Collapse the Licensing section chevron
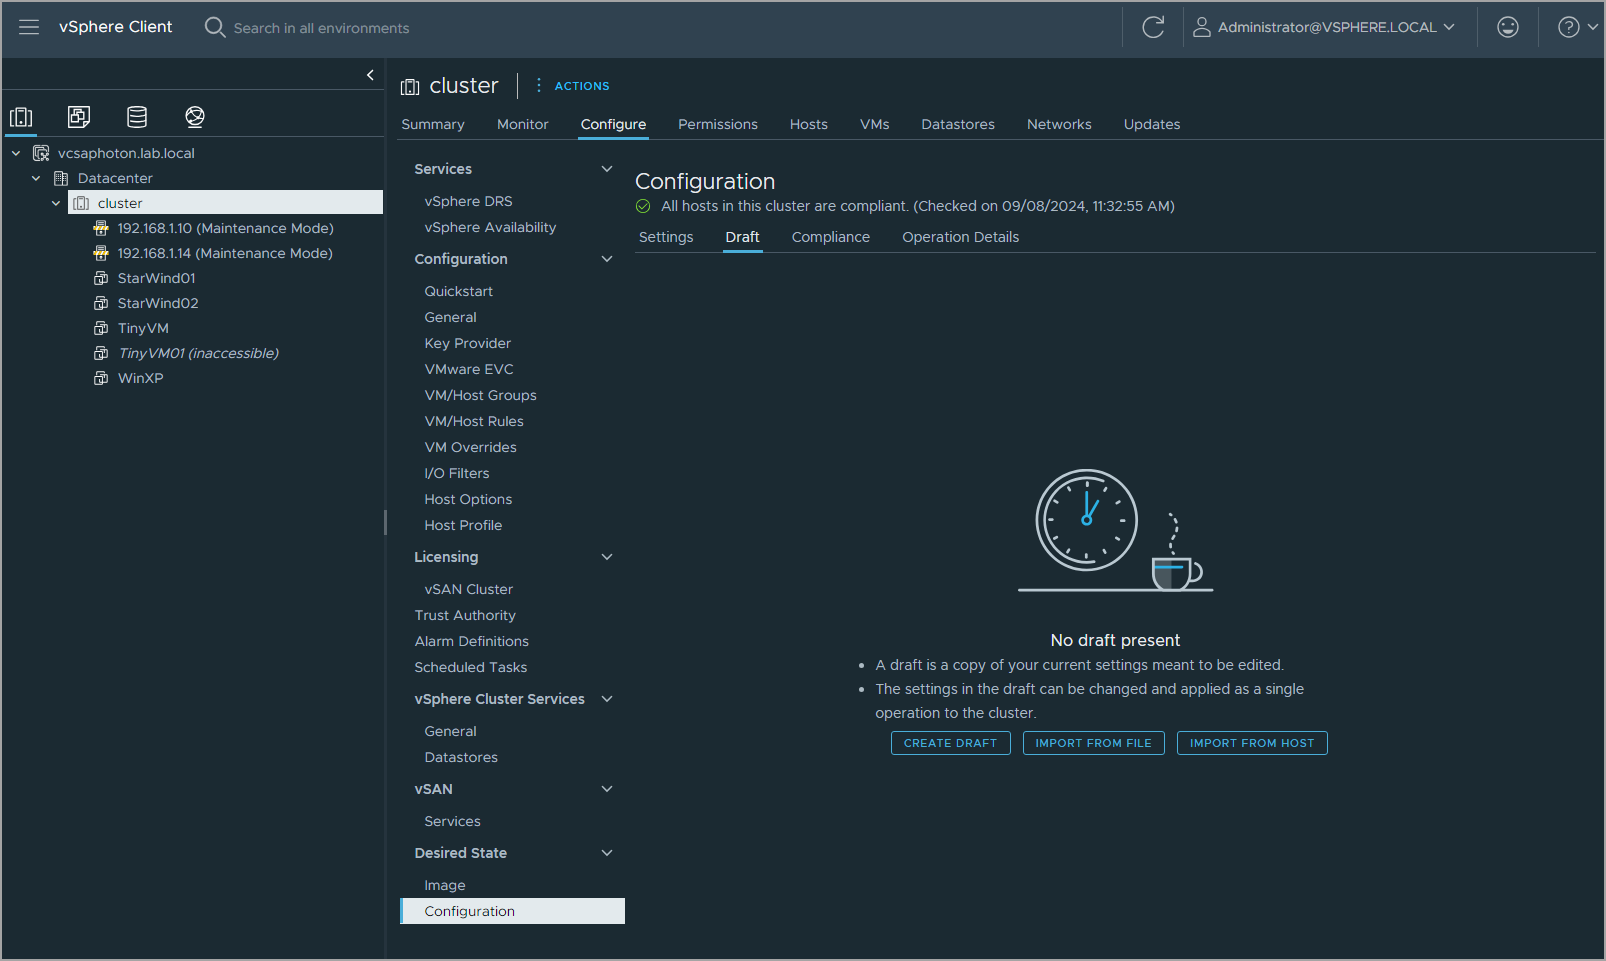 point(607,557)
